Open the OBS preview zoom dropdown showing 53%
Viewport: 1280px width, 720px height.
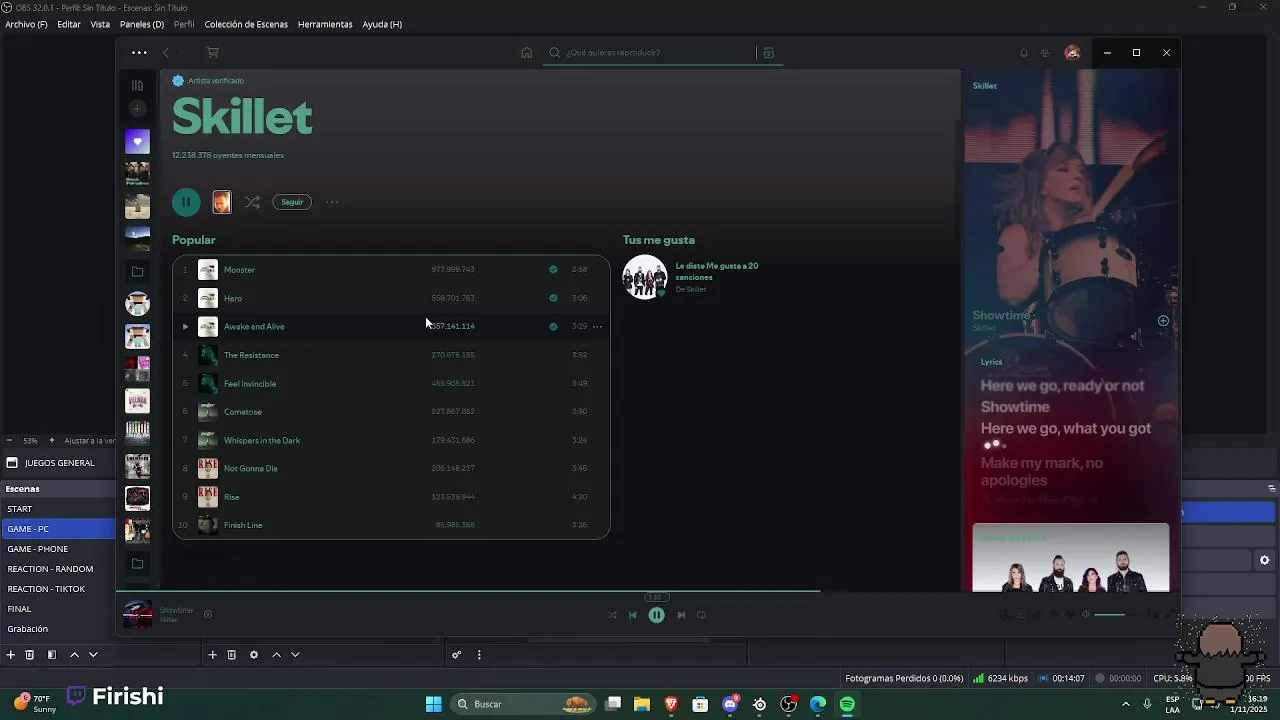(x=31, y=441)
